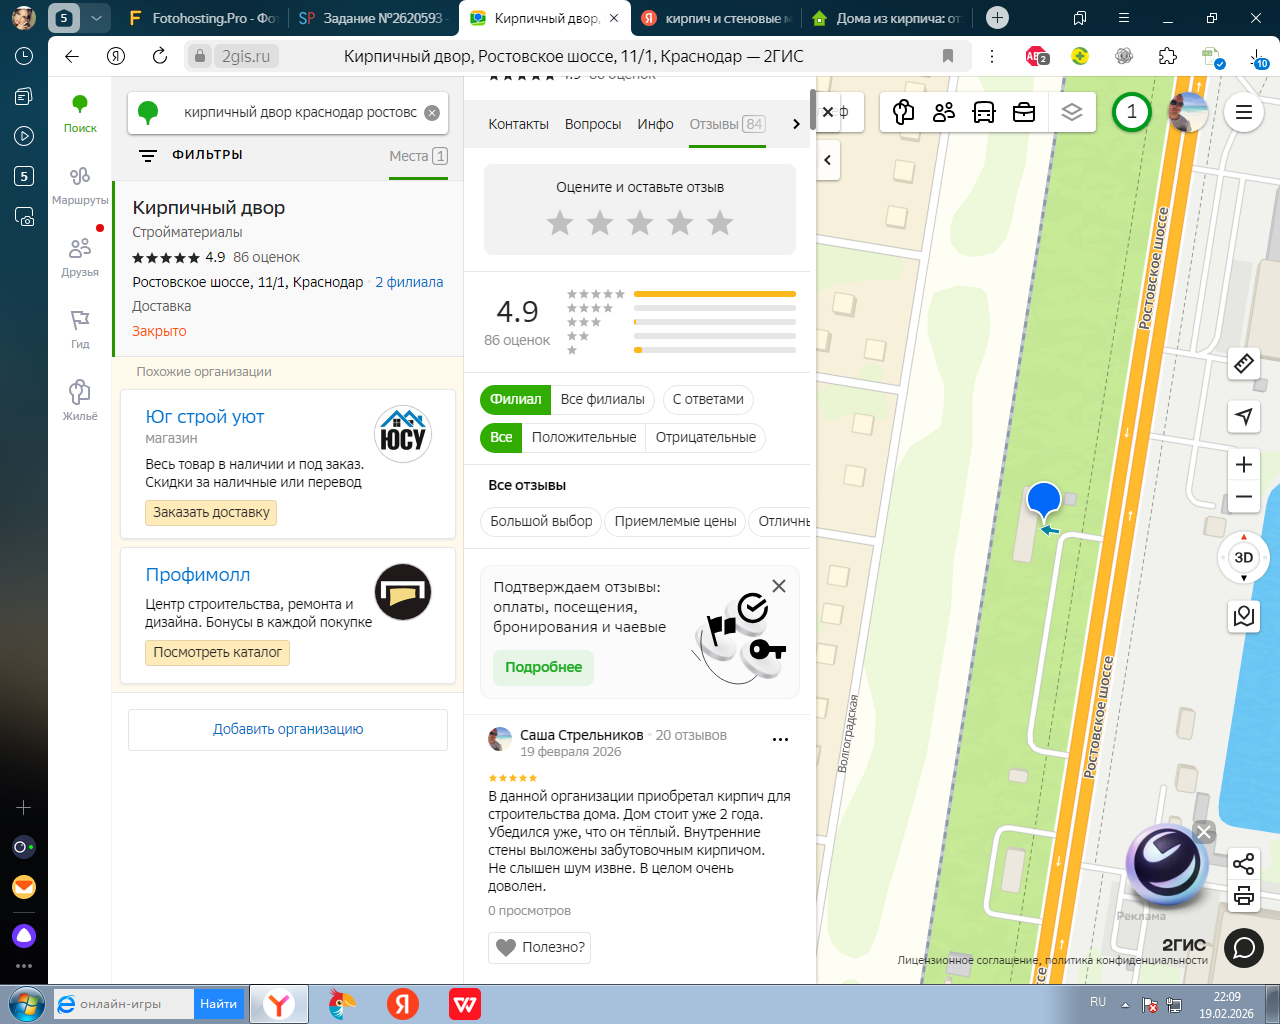This screenshot has width=1280, height=1024.
Task: Open the Routes (Маршруты) sidebar icon
Action: point(80,184)
